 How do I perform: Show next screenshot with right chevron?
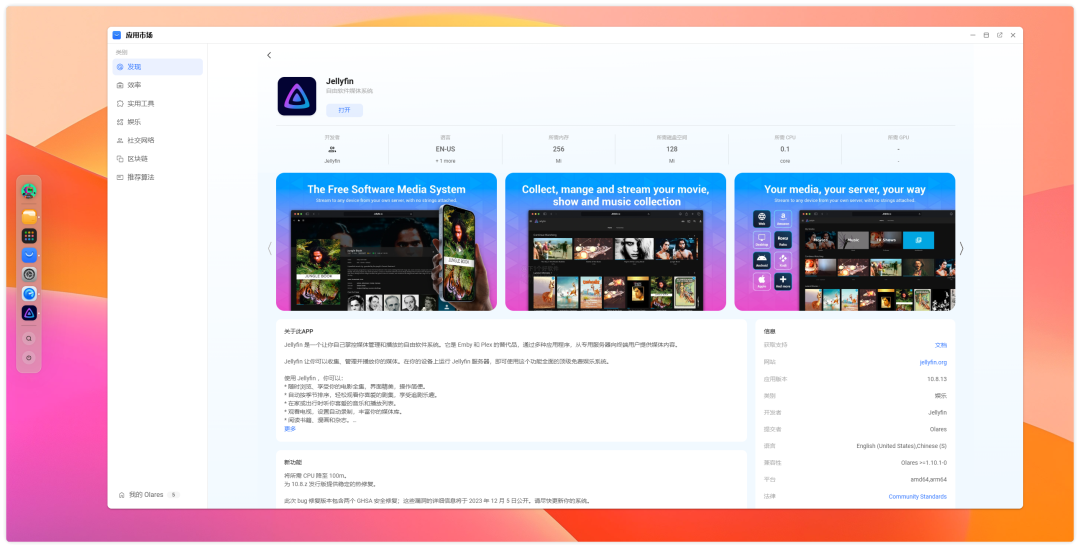coord(961,248)
